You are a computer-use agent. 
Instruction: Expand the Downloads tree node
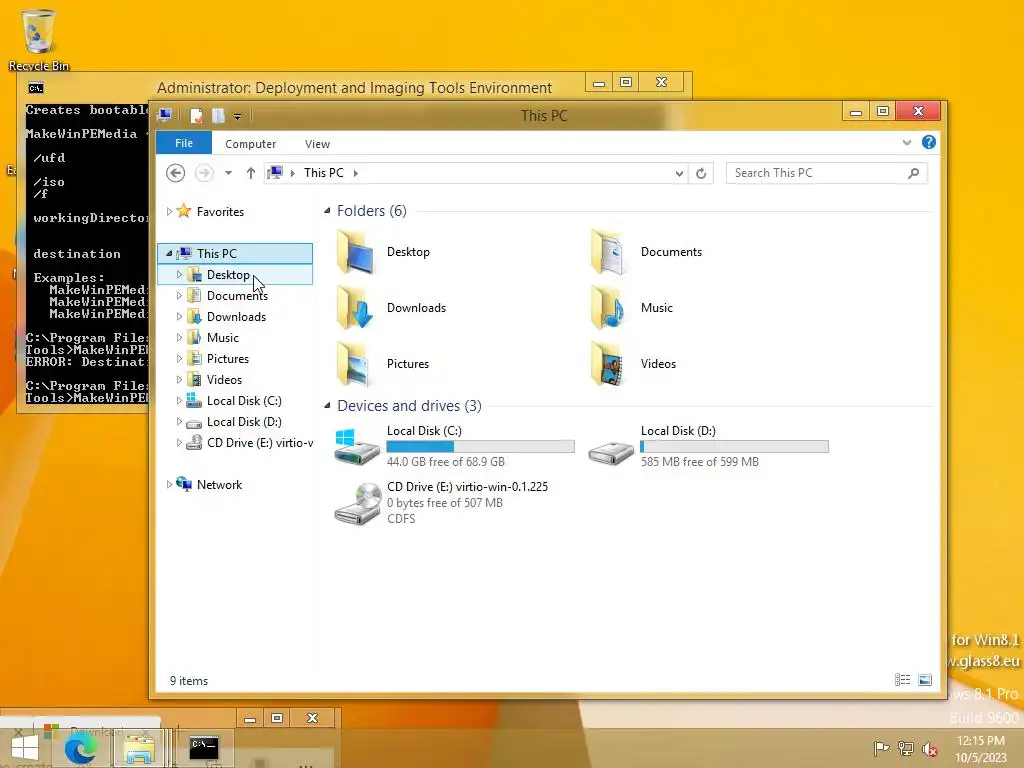[179, 317]
